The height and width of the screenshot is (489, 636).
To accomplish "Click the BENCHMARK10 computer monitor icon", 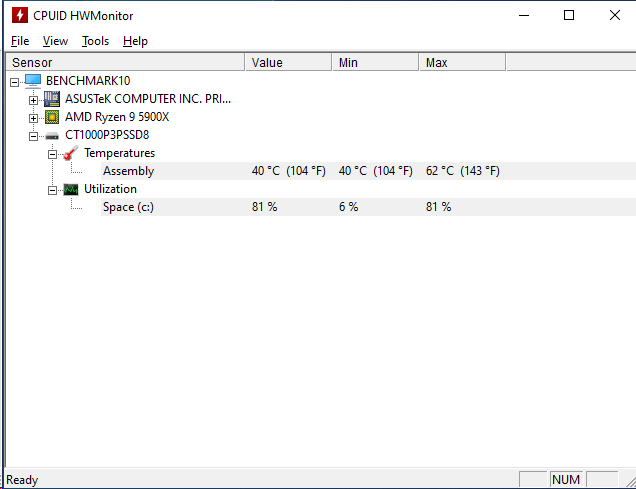I will 33,81.
